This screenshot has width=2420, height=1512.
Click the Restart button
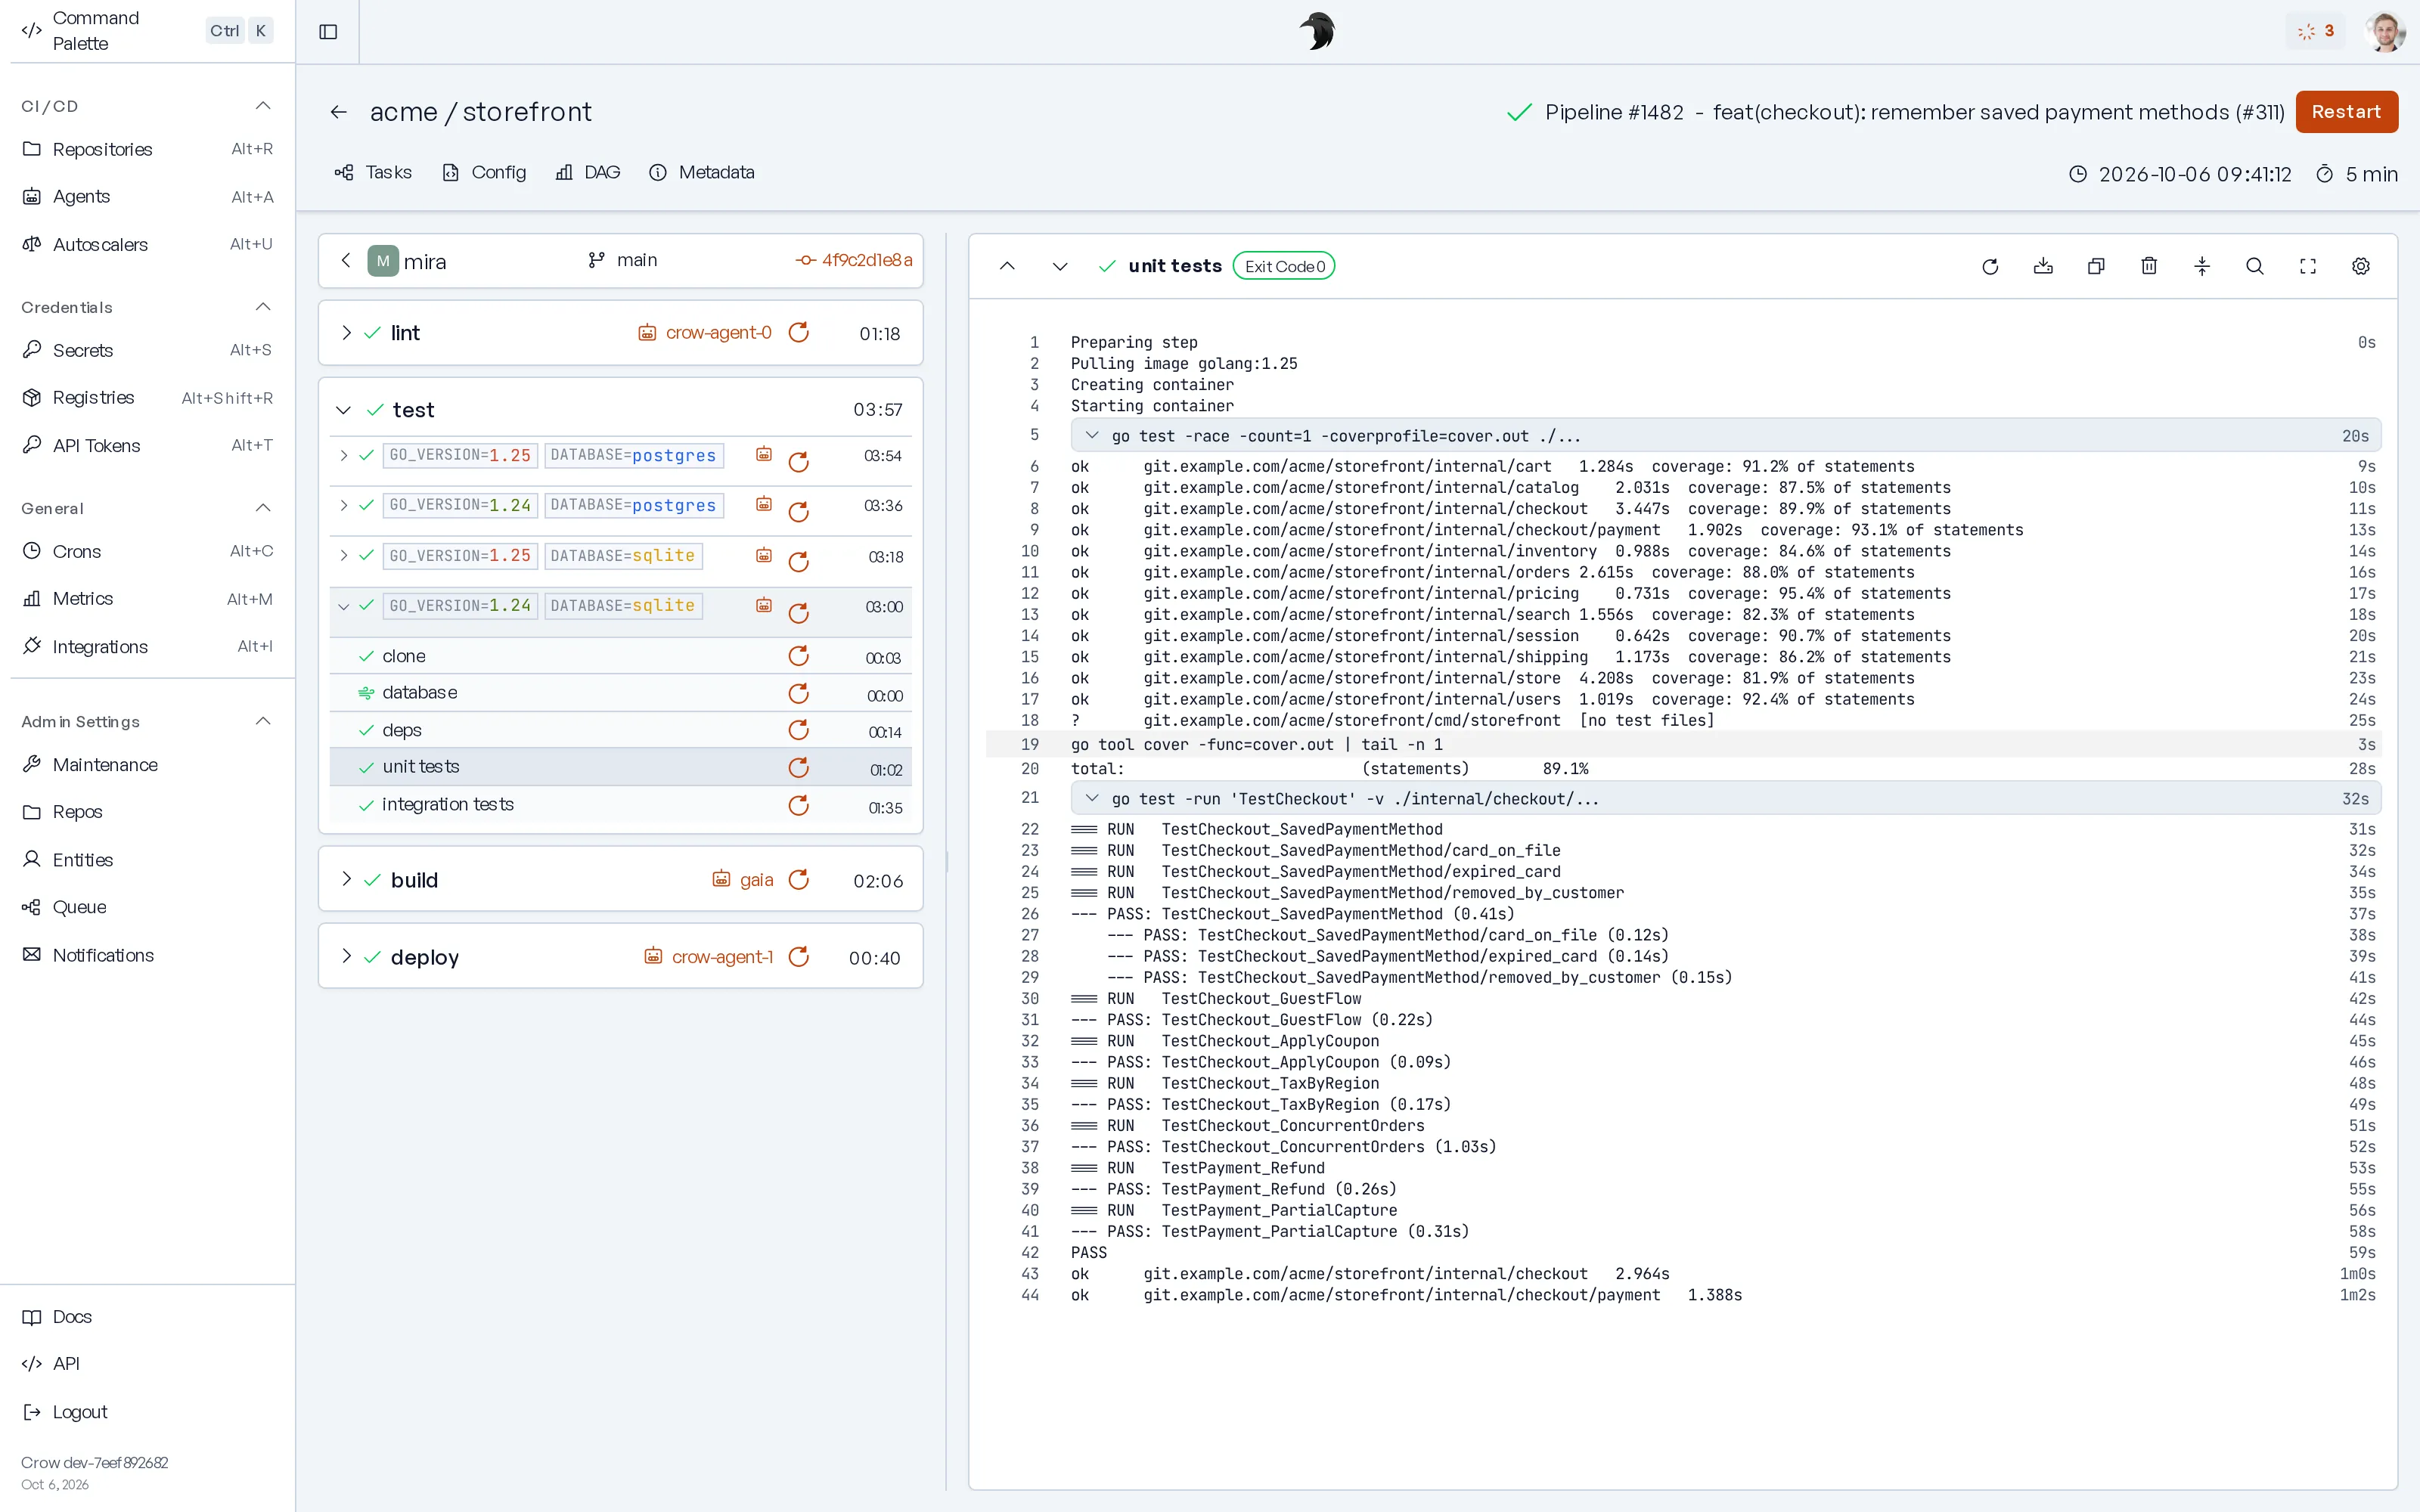[x=2346, y=112]
